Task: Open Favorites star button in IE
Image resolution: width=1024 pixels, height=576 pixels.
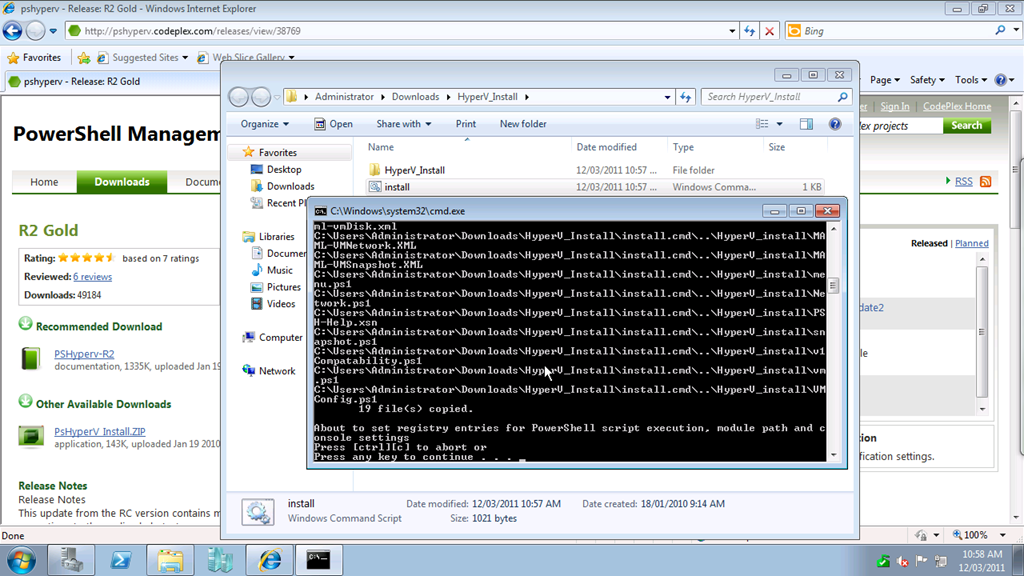Action: (x=35, y=57)
